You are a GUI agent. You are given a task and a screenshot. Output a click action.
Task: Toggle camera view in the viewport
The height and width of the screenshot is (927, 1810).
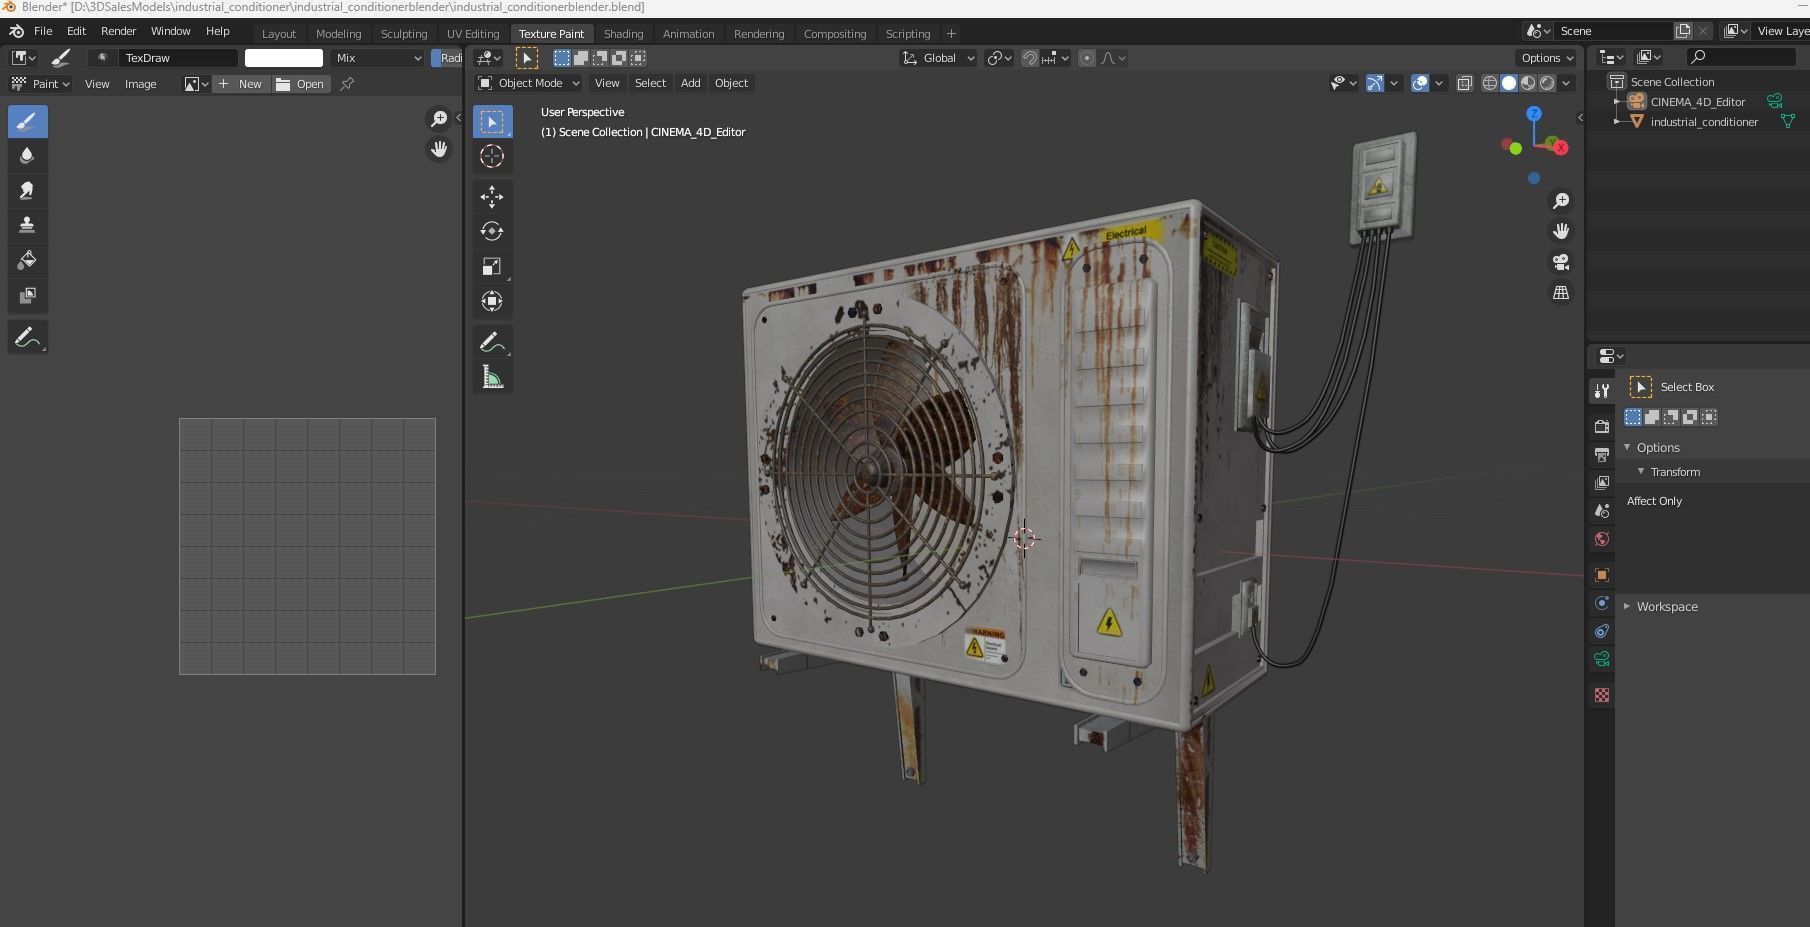point(1561,262)
